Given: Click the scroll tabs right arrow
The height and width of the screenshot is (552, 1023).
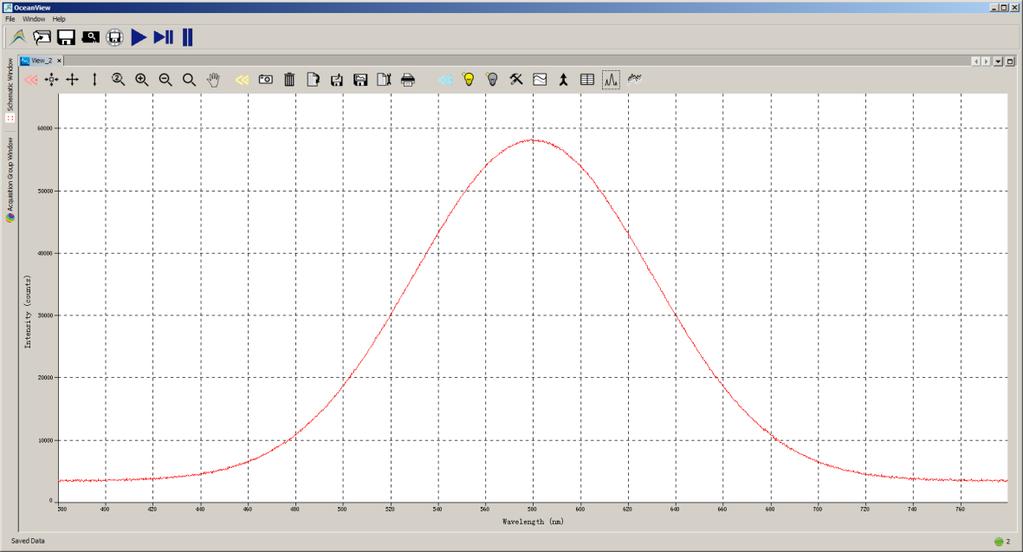Looking at the screenshot, I should (x=986, y=61).
